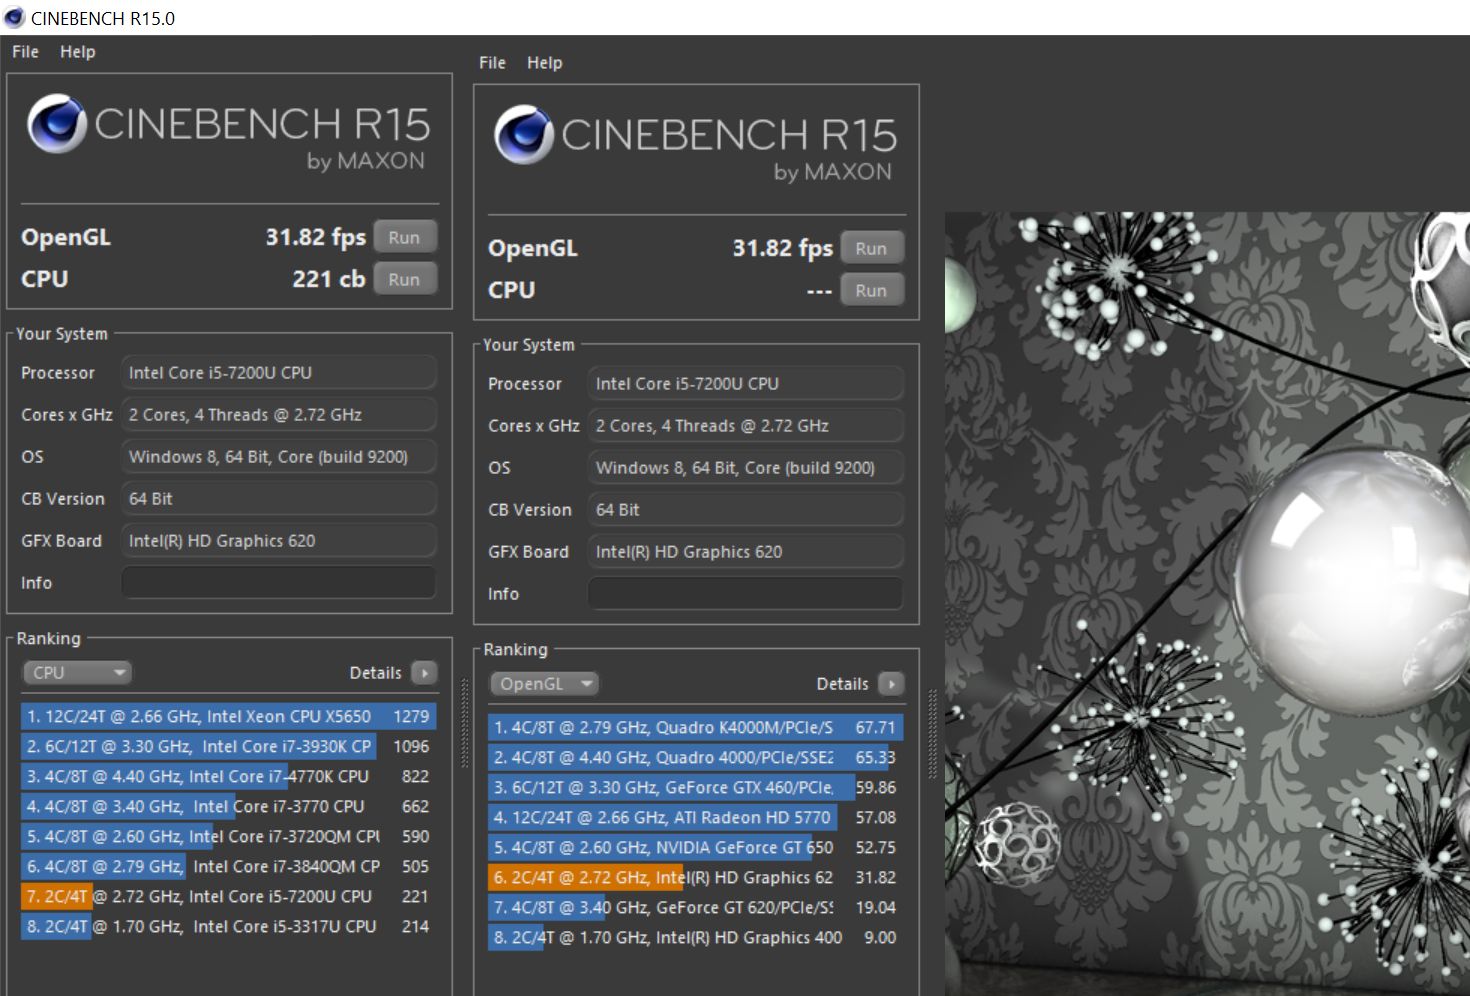Open the File menu in left window
1470x996 pixels.
pos(25,52)
